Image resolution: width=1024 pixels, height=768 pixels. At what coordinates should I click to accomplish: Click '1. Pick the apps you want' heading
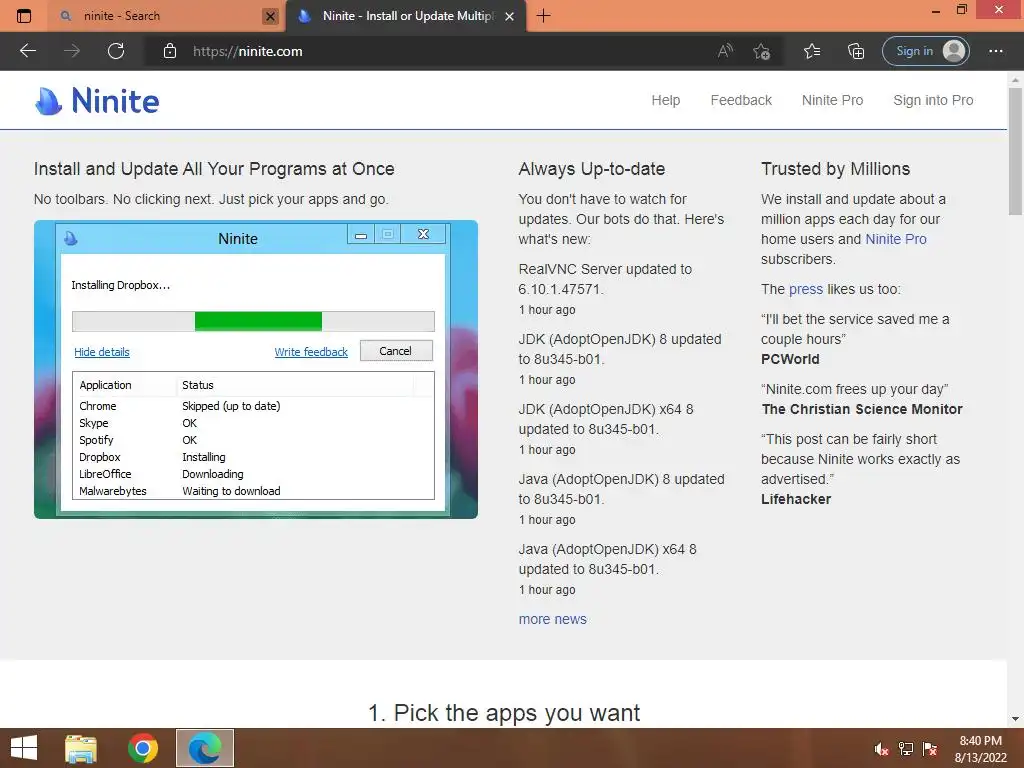(504, 712)
